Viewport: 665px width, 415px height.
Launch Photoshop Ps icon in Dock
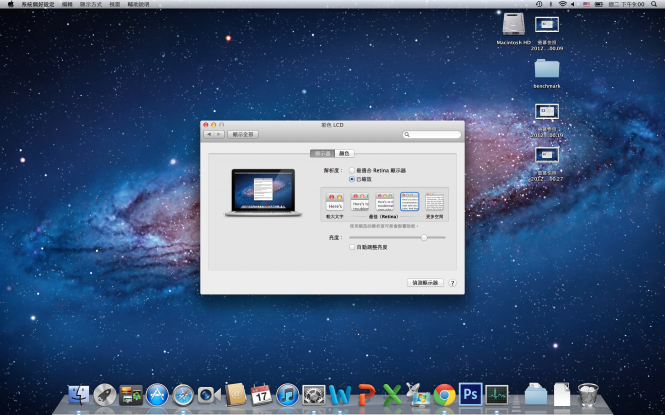click(x=470, y=395)
